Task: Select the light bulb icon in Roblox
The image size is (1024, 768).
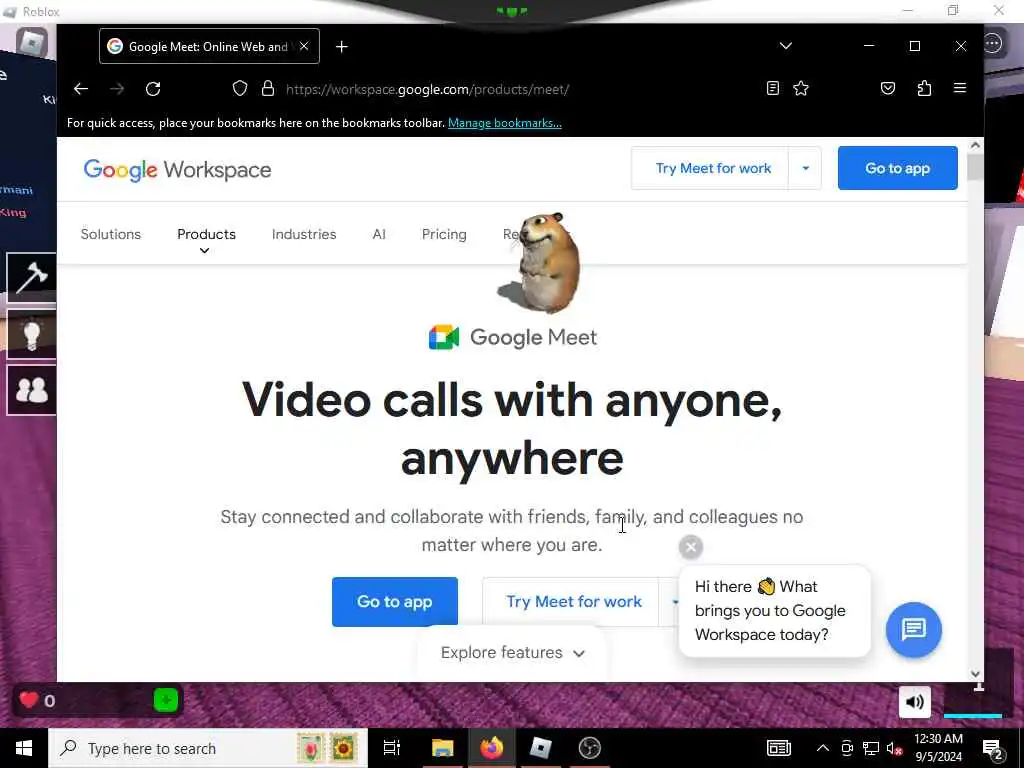Action: pos(31,334)
